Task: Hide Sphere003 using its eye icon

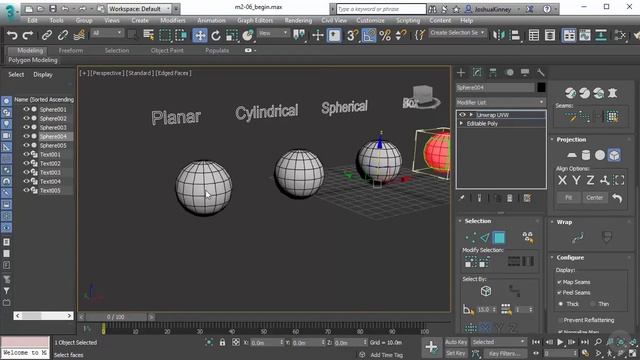Action: [x=26, y=127]
